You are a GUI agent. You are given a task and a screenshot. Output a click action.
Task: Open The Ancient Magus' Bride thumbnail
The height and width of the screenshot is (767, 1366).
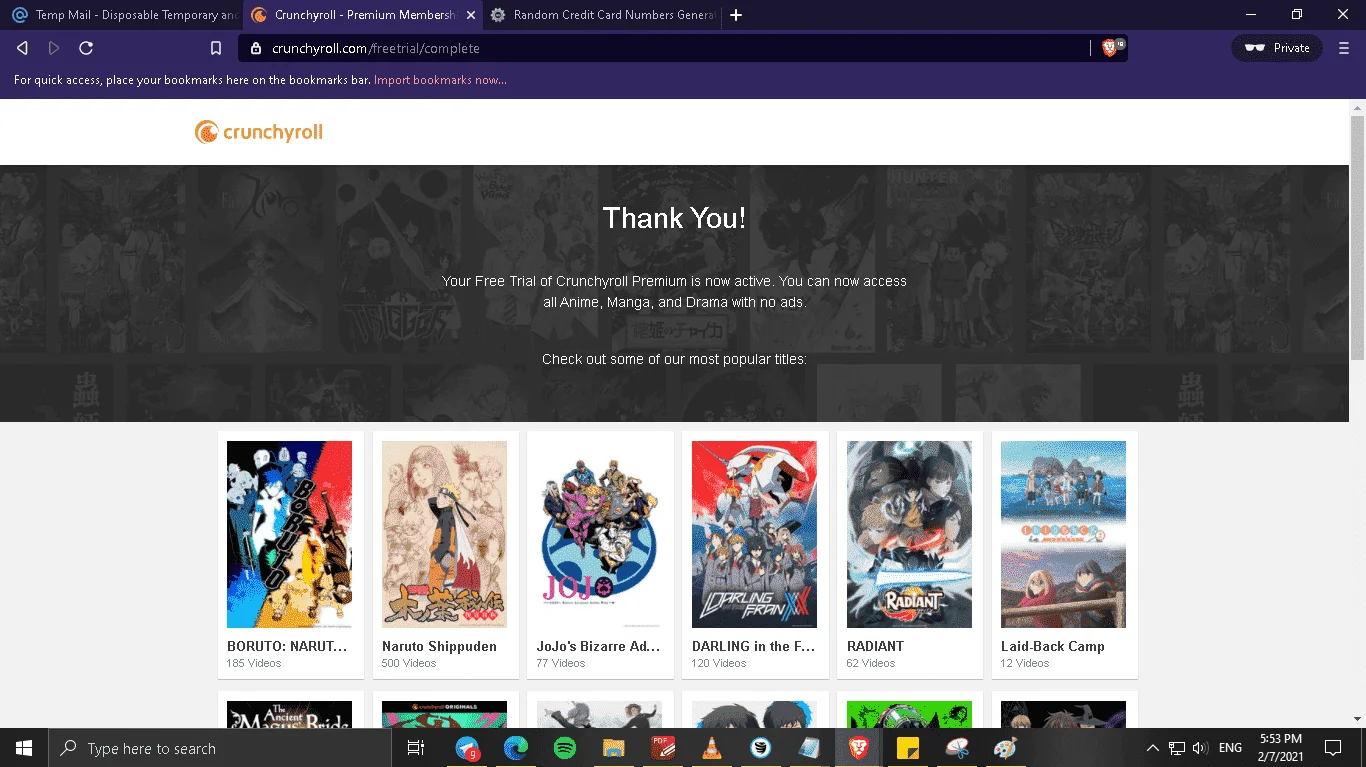click(x=289, y=714)
